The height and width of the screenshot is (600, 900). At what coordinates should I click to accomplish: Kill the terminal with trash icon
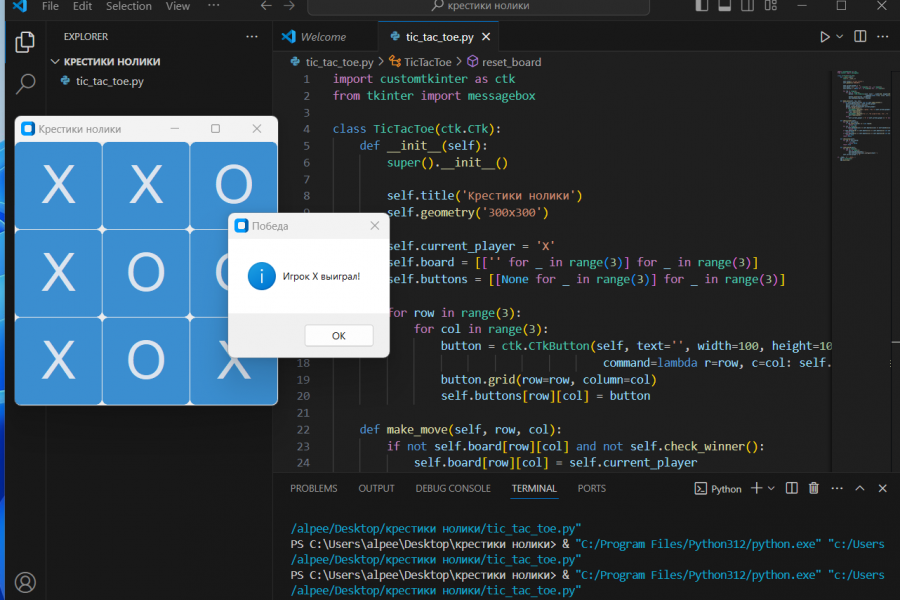pyautogui.click(x=814, y=488)
